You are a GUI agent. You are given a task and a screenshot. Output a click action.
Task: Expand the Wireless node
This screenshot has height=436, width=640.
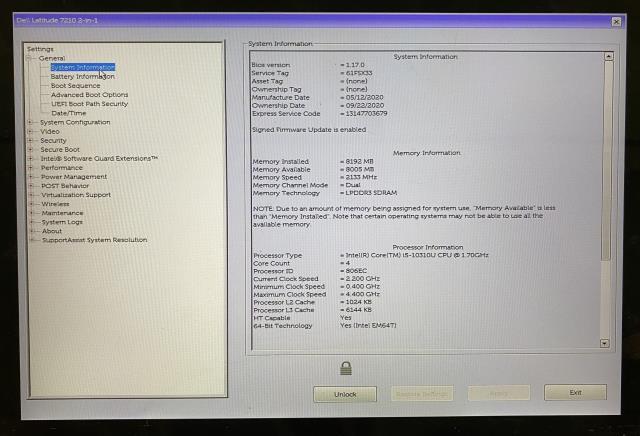point(31,204)
